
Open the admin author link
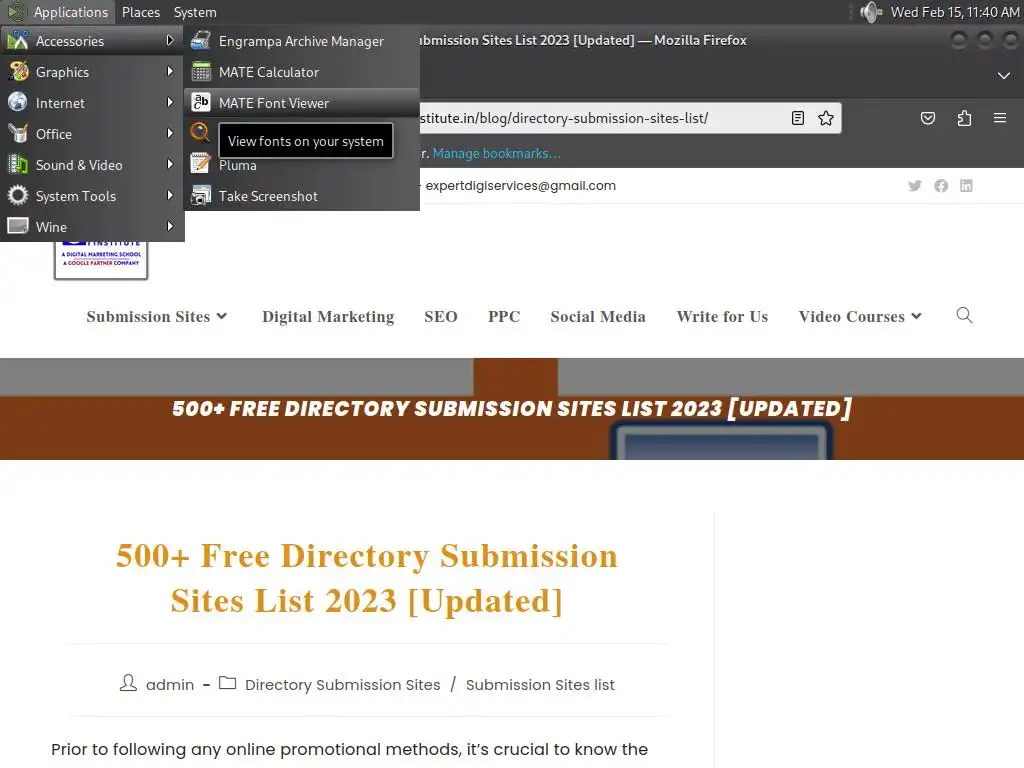(170, 684)
